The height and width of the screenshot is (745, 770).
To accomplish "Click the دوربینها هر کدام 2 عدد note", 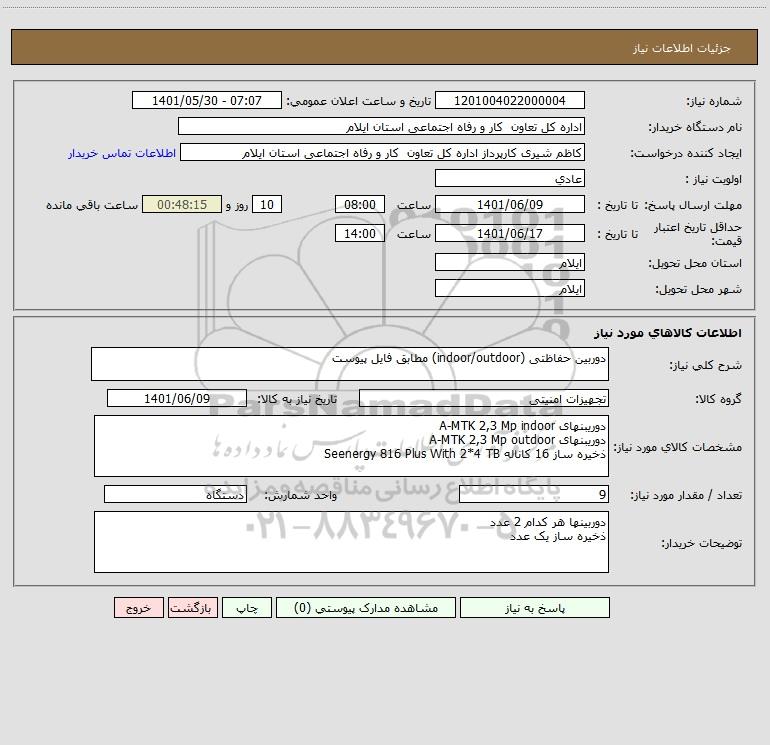I will (548, 522).
